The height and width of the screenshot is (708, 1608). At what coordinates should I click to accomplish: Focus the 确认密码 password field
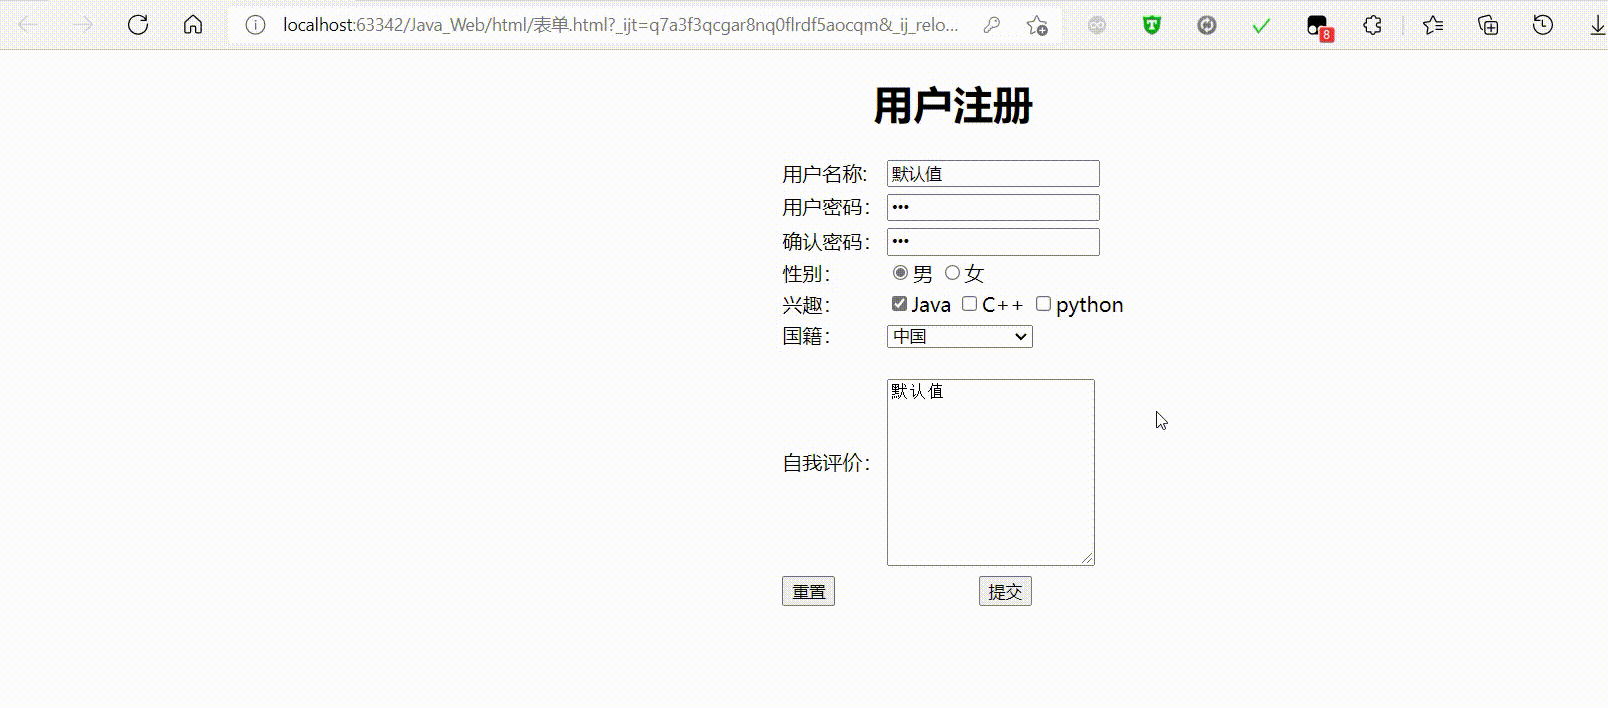pyautogui.click(x=993, y=241)
